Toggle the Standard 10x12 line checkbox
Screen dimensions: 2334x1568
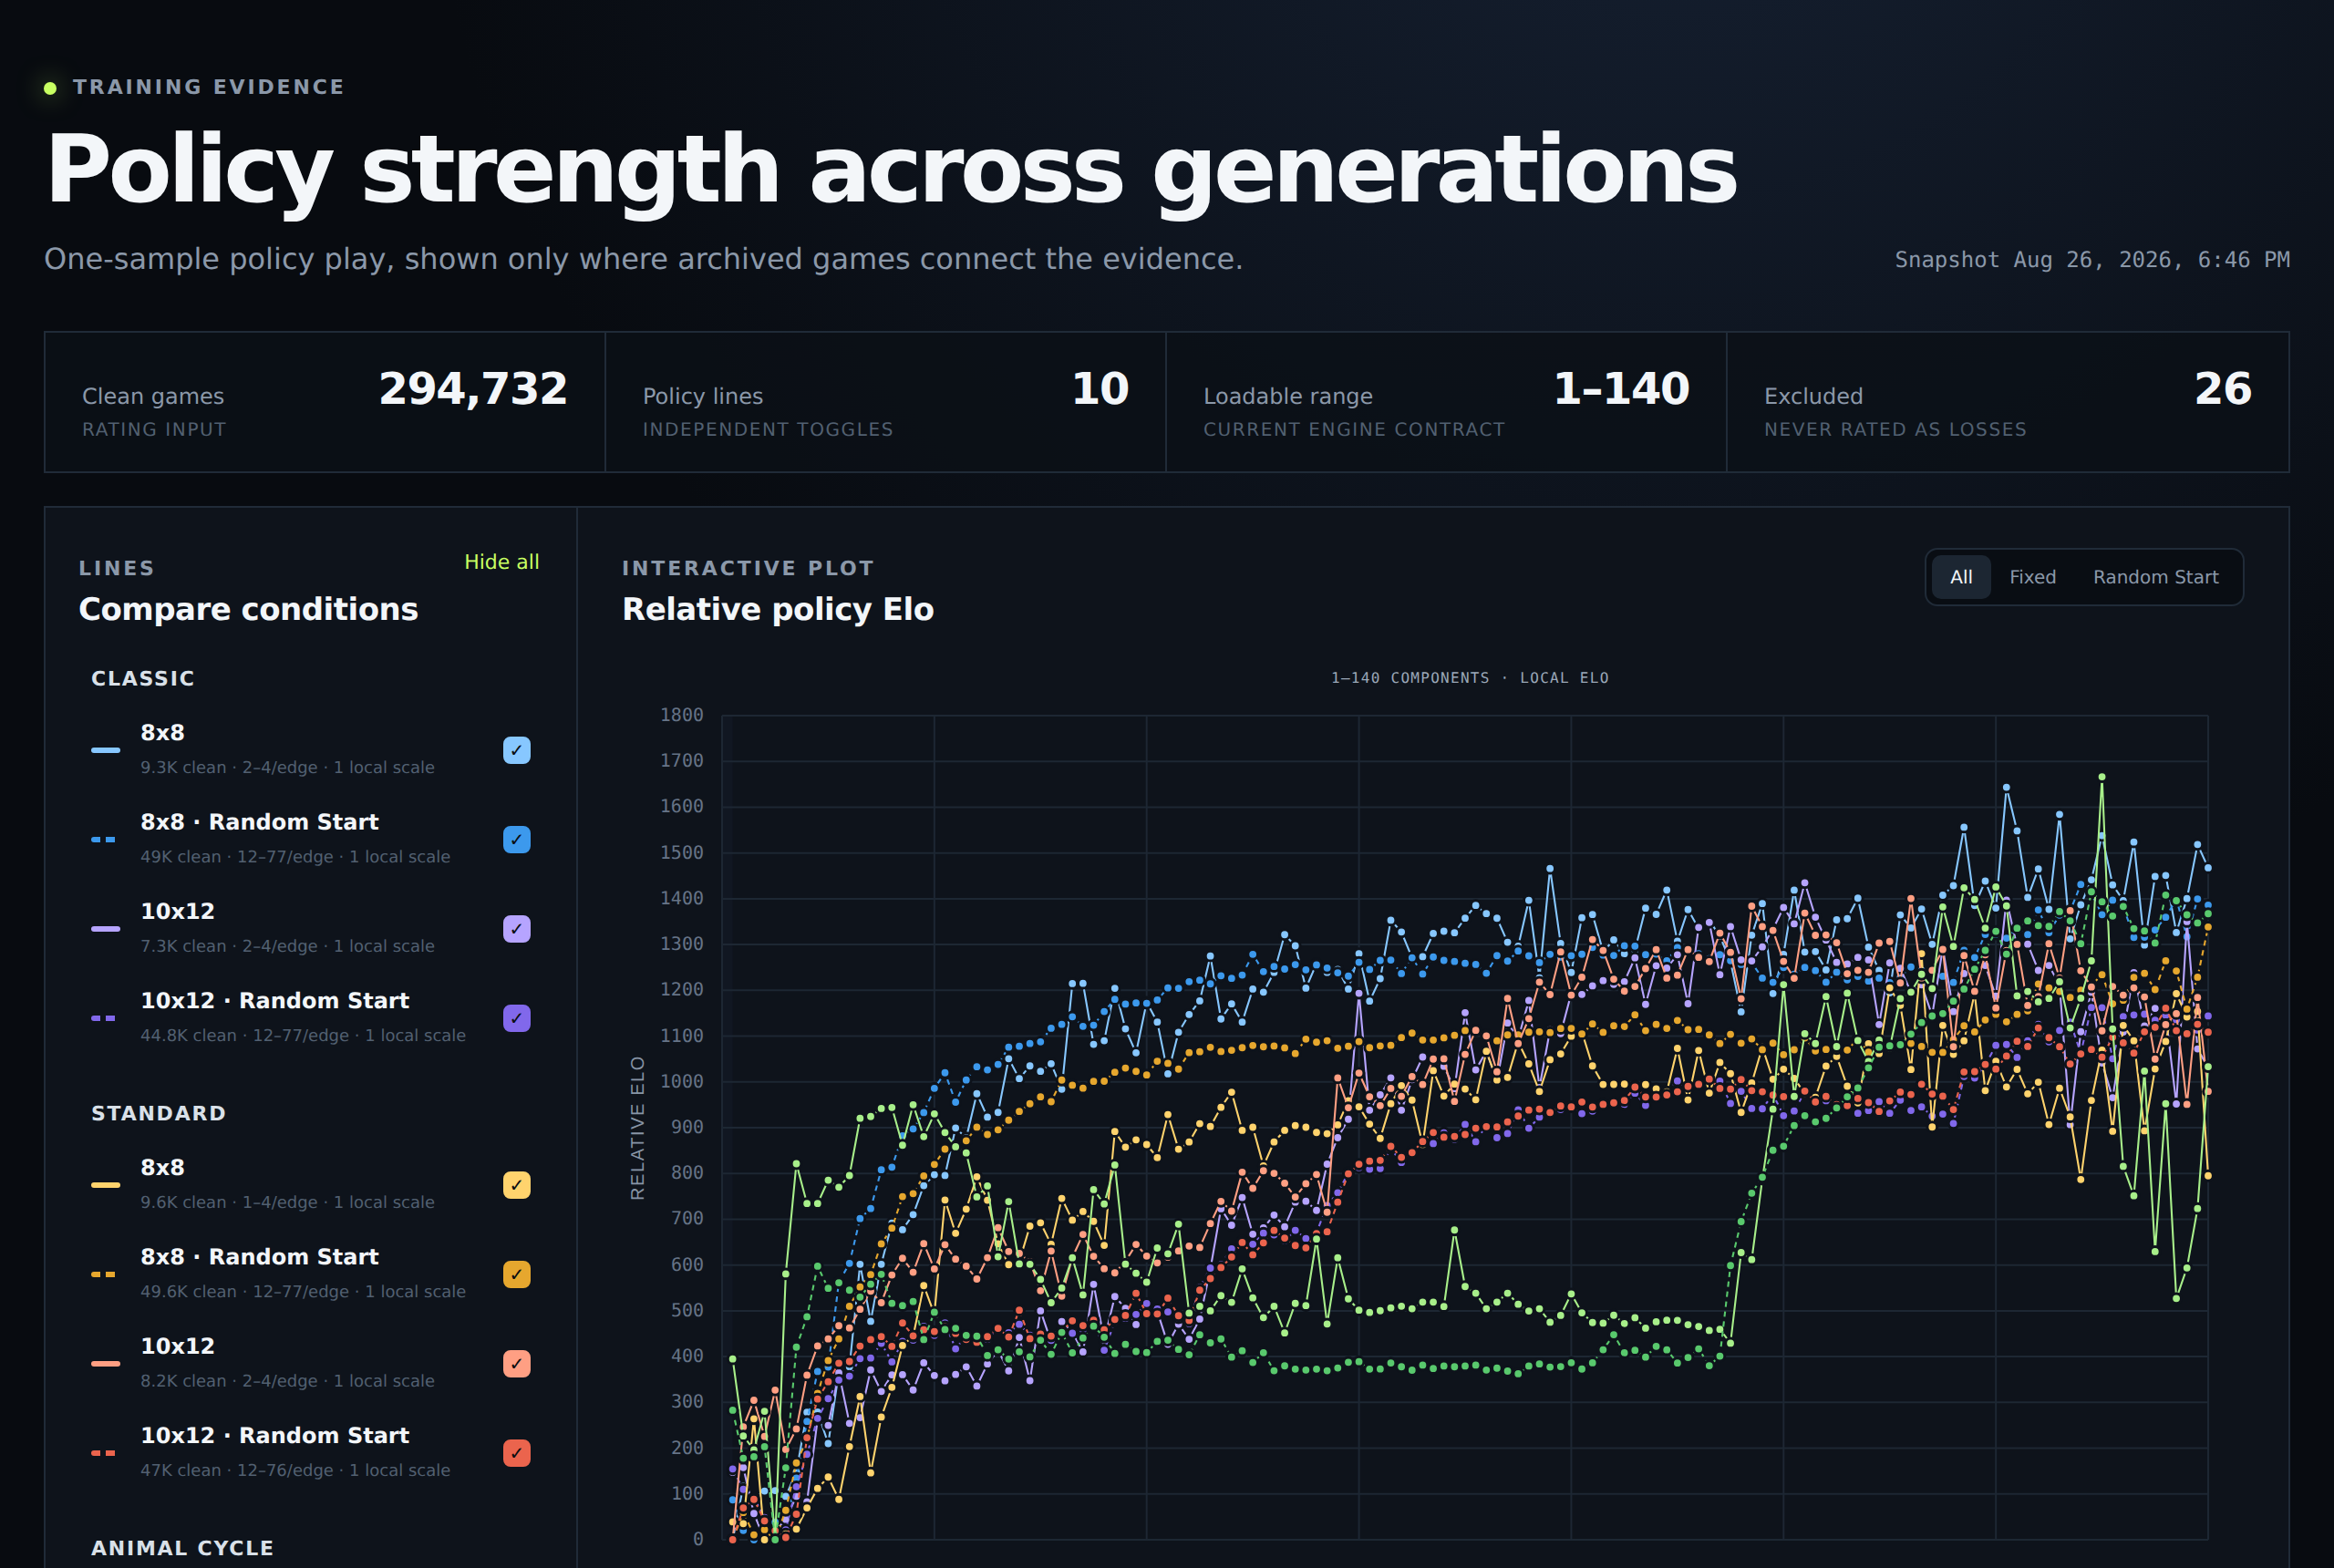point(516,1364)
